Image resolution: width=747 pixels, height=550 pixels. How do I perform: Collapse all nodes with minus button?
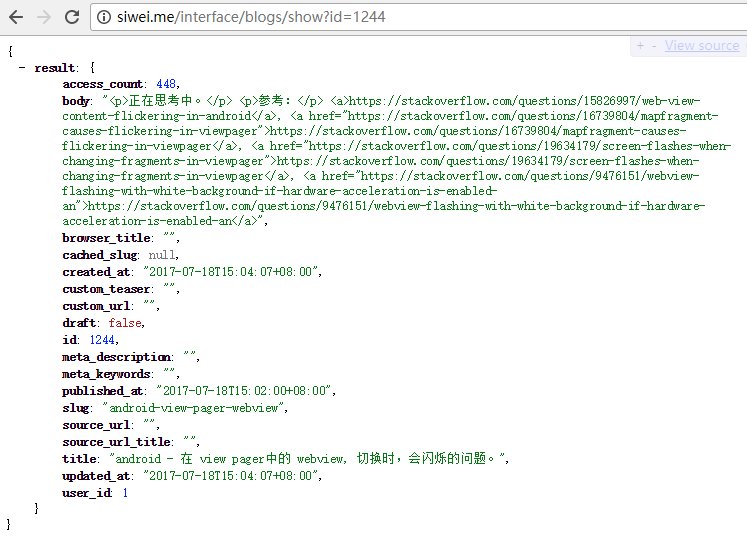tap(654, 46)
